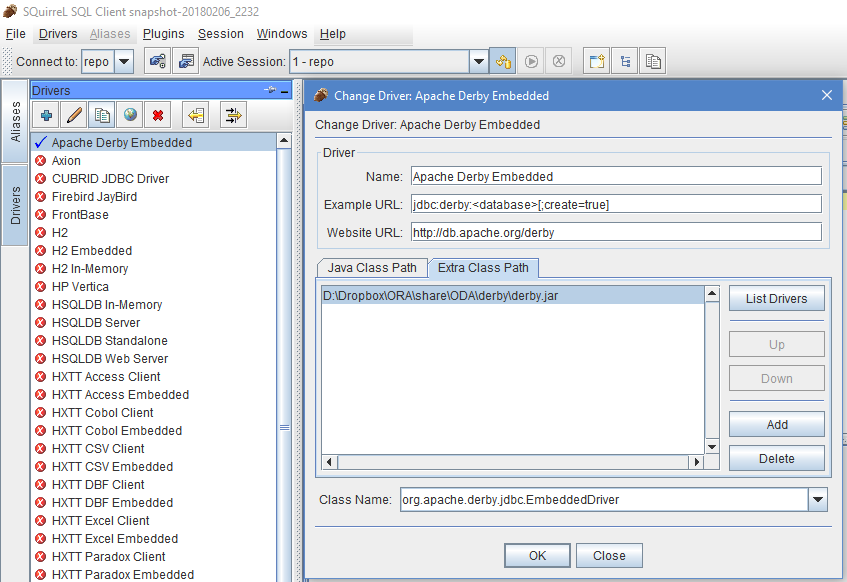
Task: Click the class path horizontal scroll-right arrow
Action: [697, 462]
